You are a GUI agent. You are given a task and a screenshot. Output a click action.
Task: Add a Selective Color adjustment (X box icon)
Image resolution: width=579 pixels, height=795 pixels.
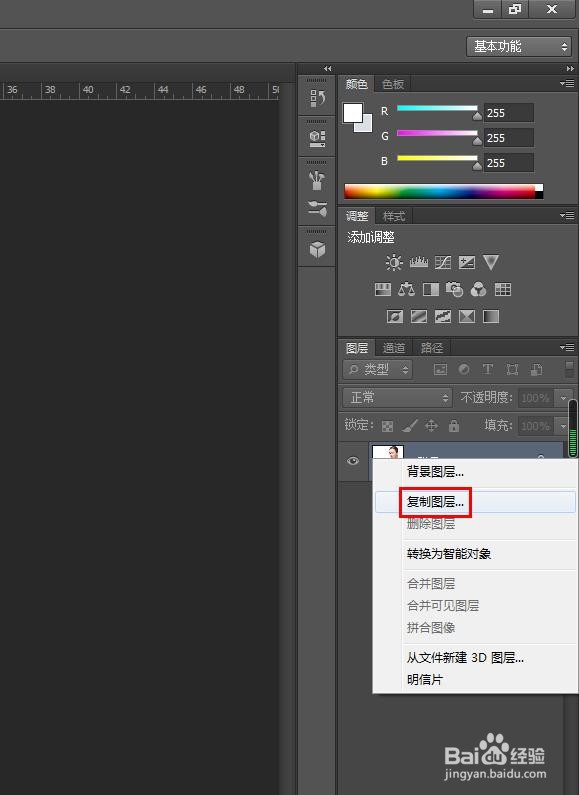point(467,317)
